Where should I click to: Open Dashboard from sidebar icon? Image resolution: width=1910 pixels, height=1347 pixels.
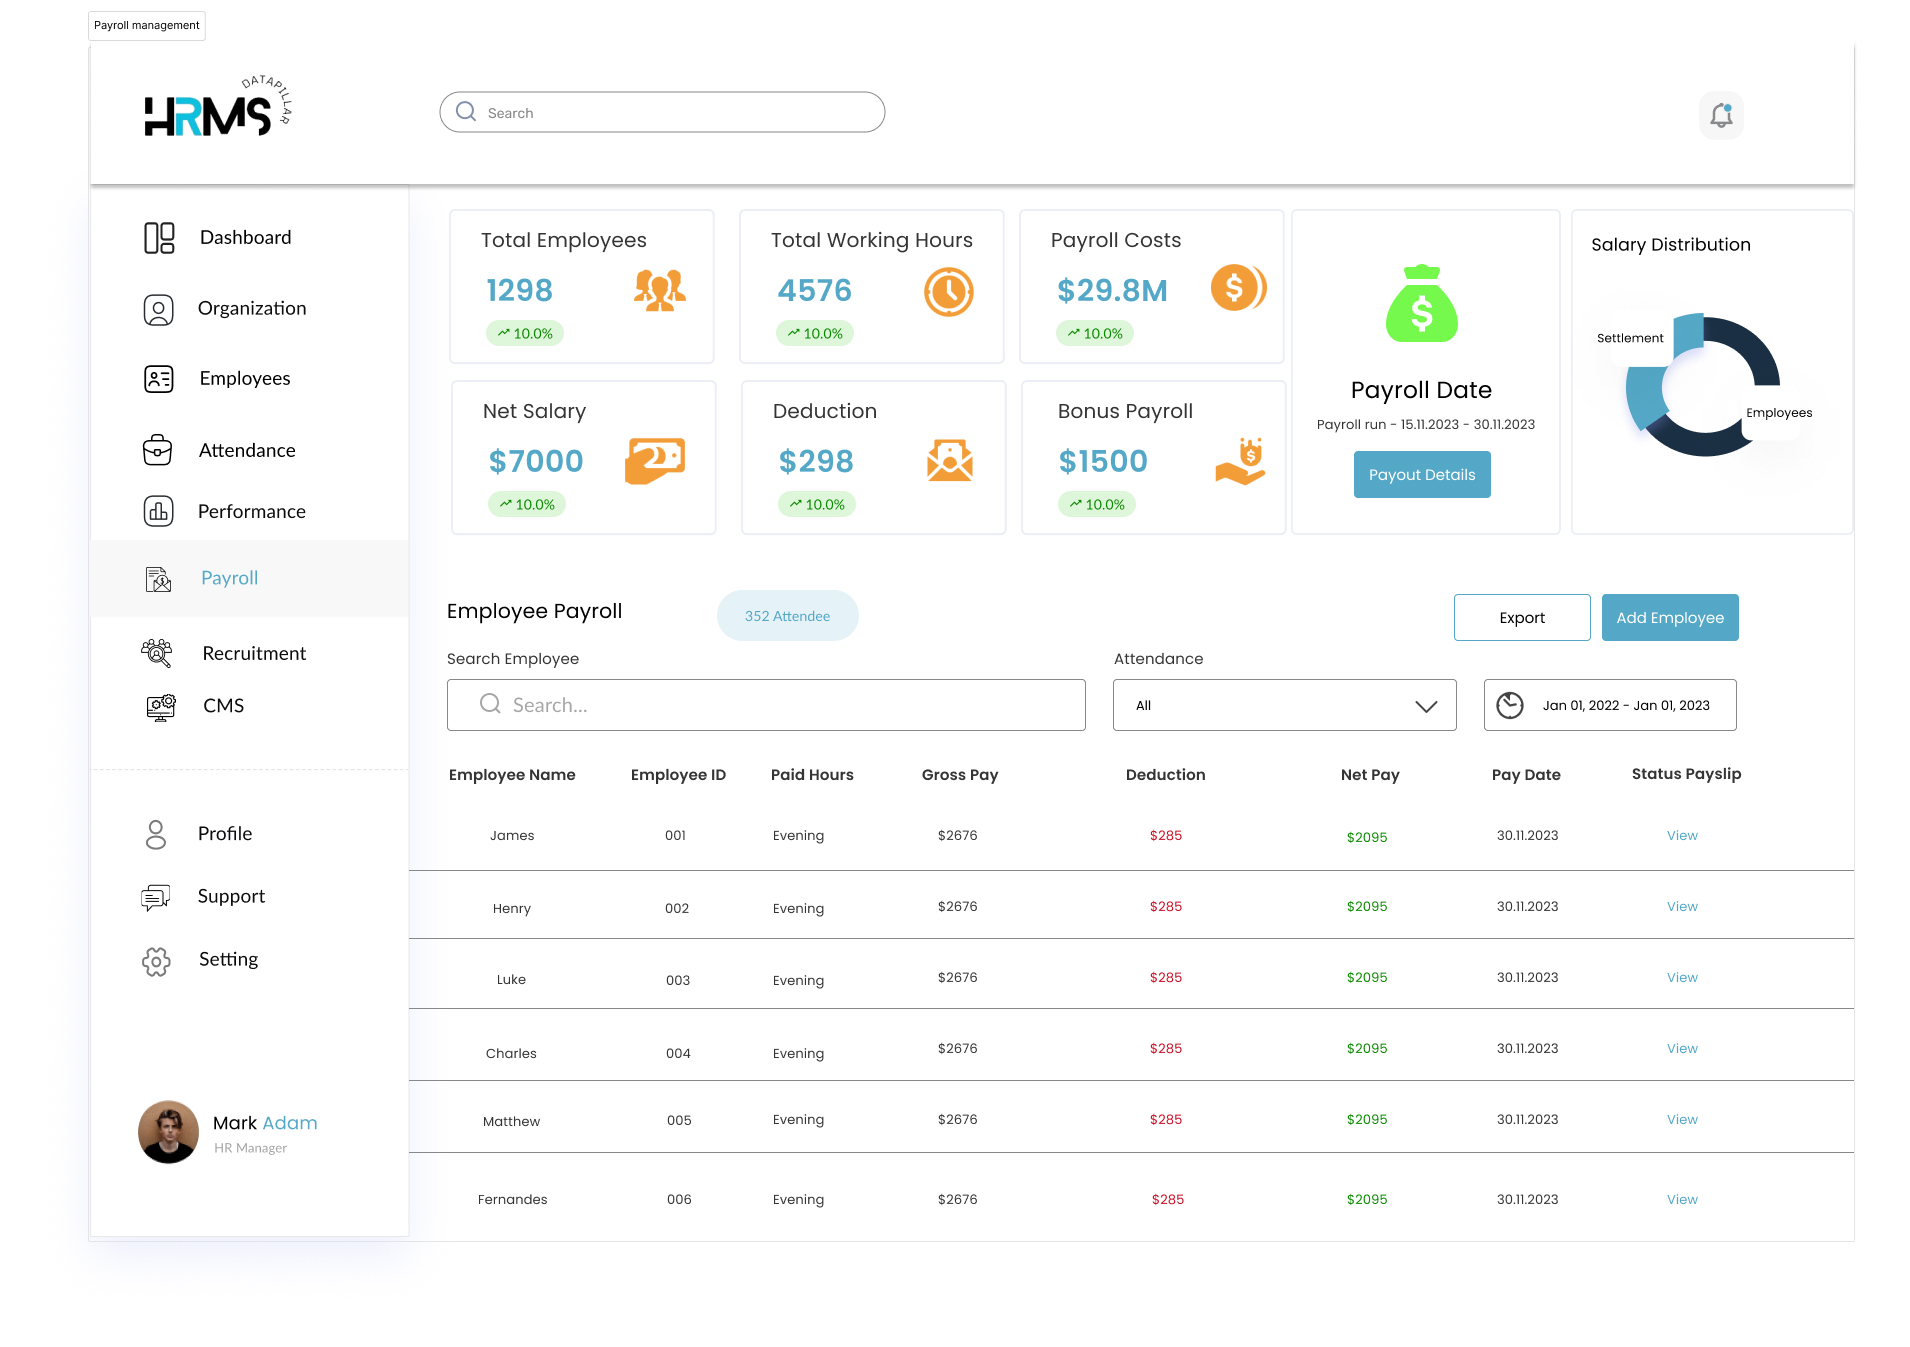(x=159, y=238)
